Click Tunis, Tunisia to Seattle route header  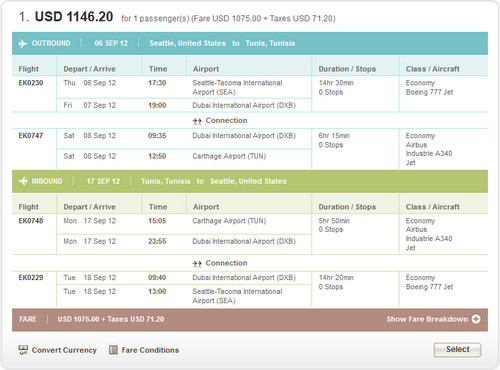(214, 181)
